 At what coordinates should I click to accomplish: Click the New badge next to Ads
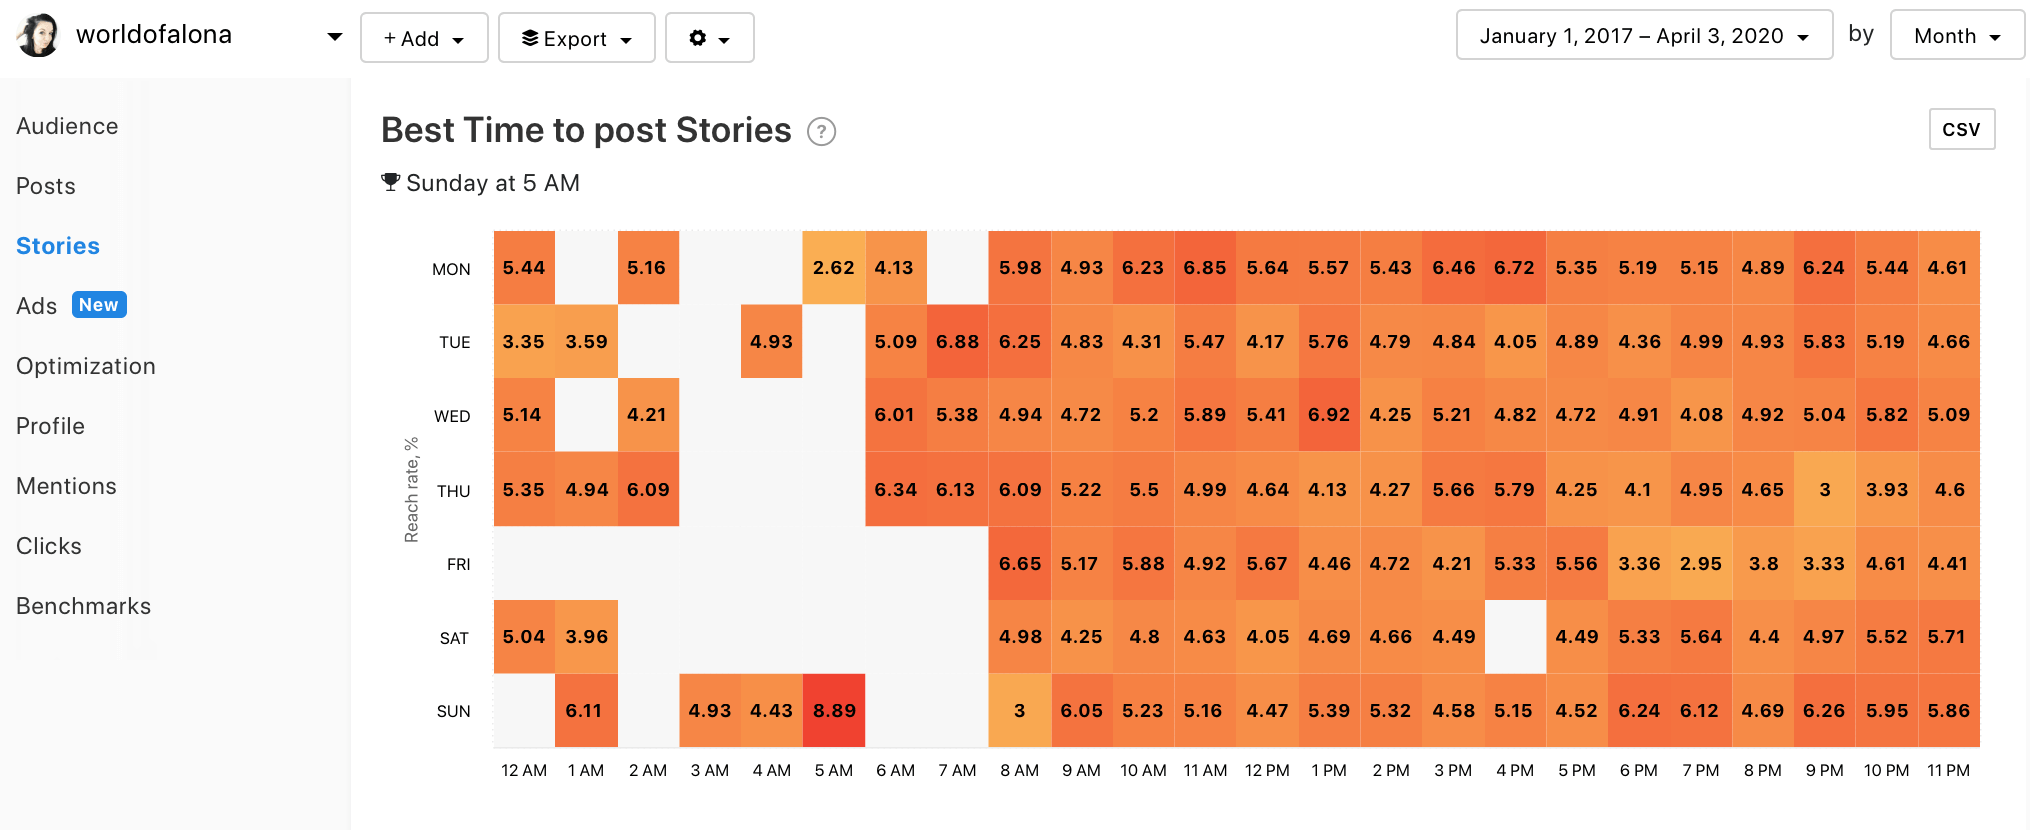click(99, 305)
